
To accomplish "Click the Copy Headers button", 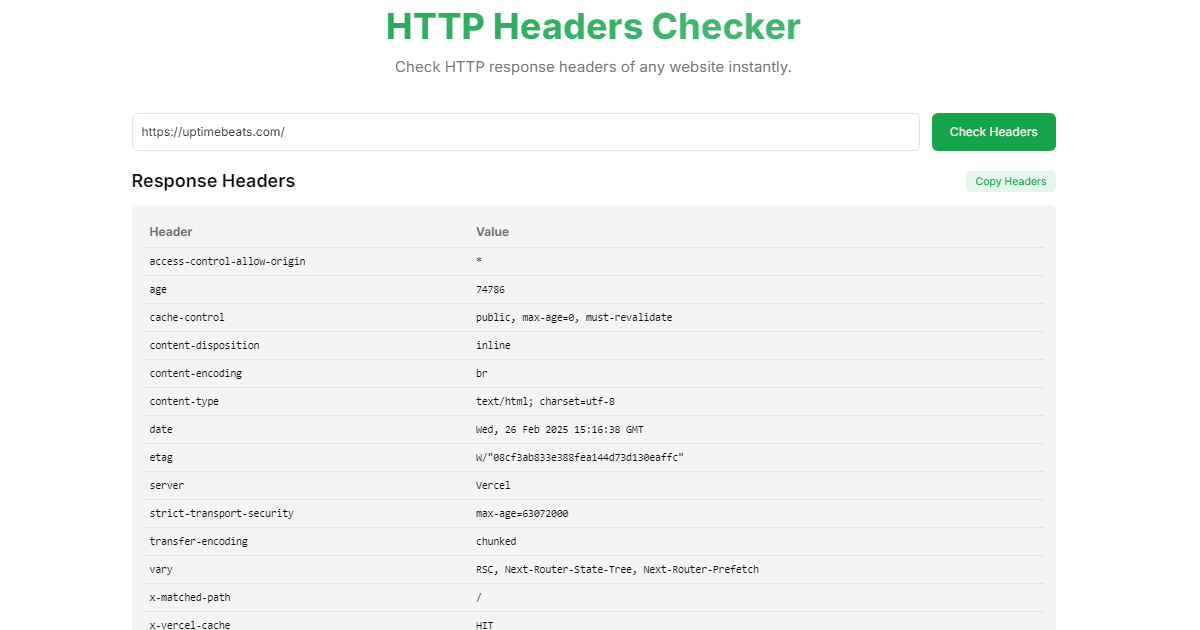I will [x=1010, y=181].
